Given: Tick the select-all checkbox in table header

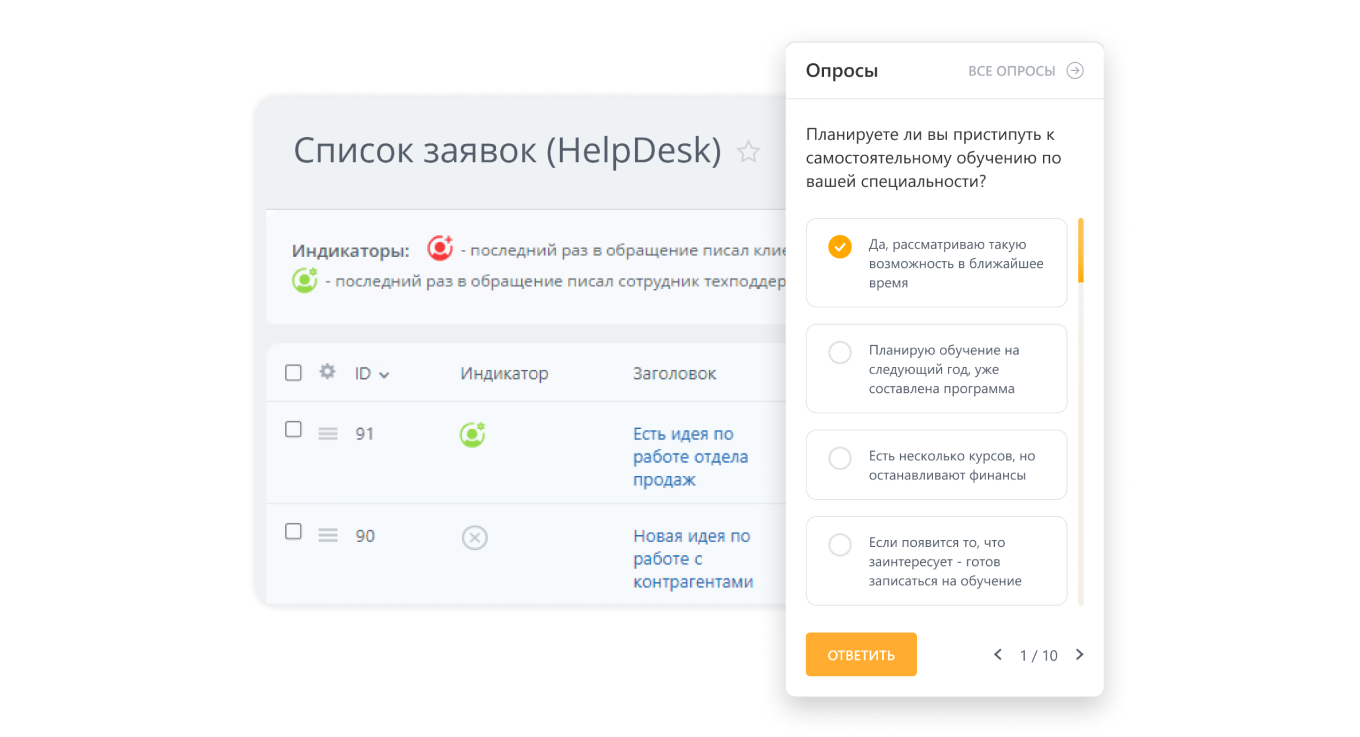Looking at the screenshot, I should click(293, 373).
